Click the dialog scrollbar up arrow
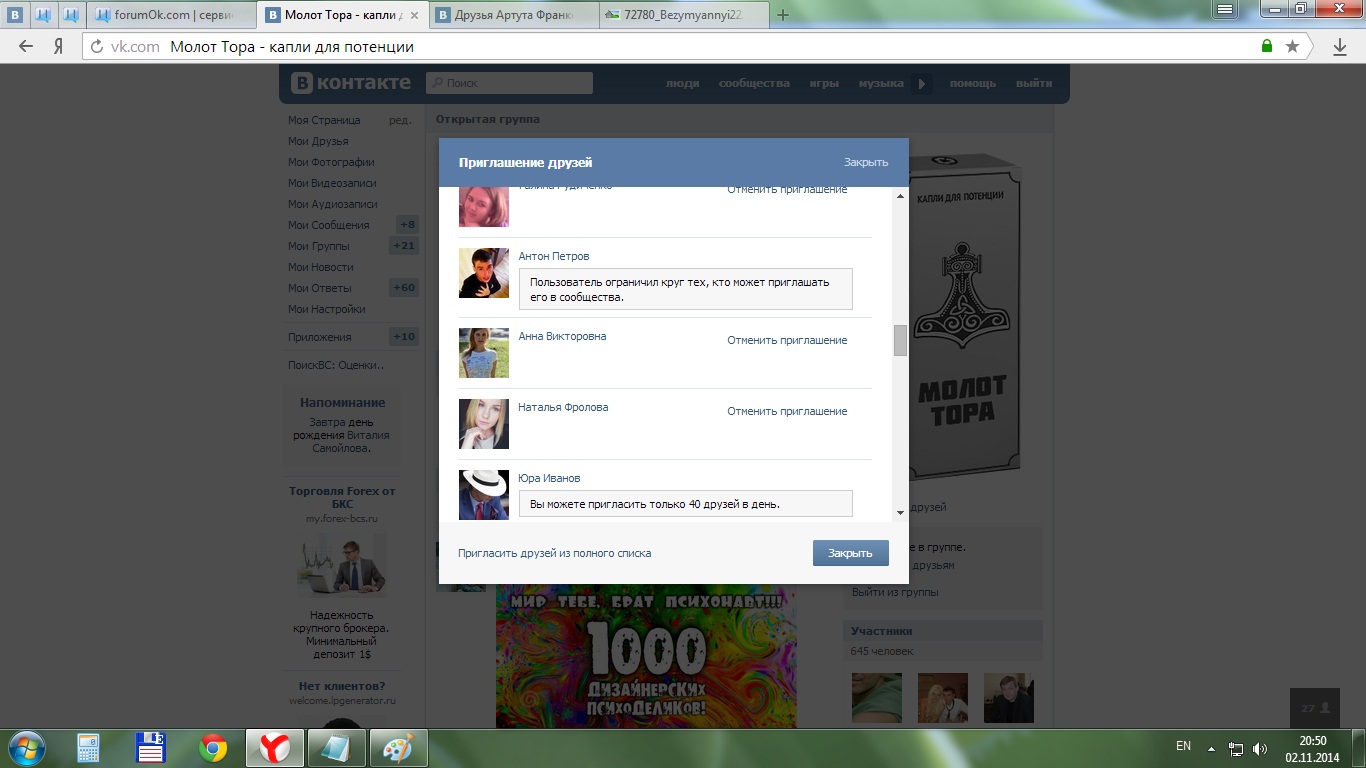The image size is (1366, 768). point(900,196)
